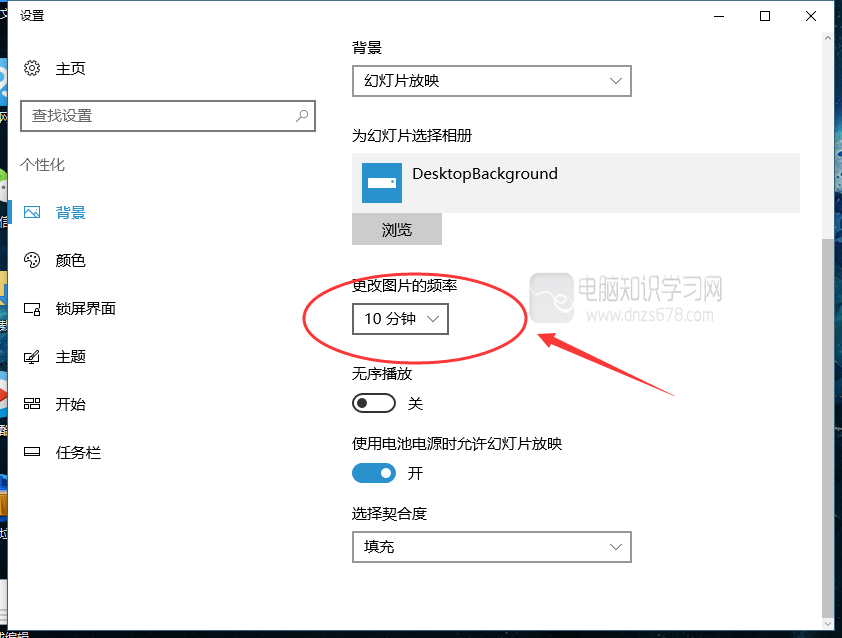Image resolution: width=842 pixels, height=638 pixels.
Task: Click the 主题 theme brush icon
Action: point(32,357)
